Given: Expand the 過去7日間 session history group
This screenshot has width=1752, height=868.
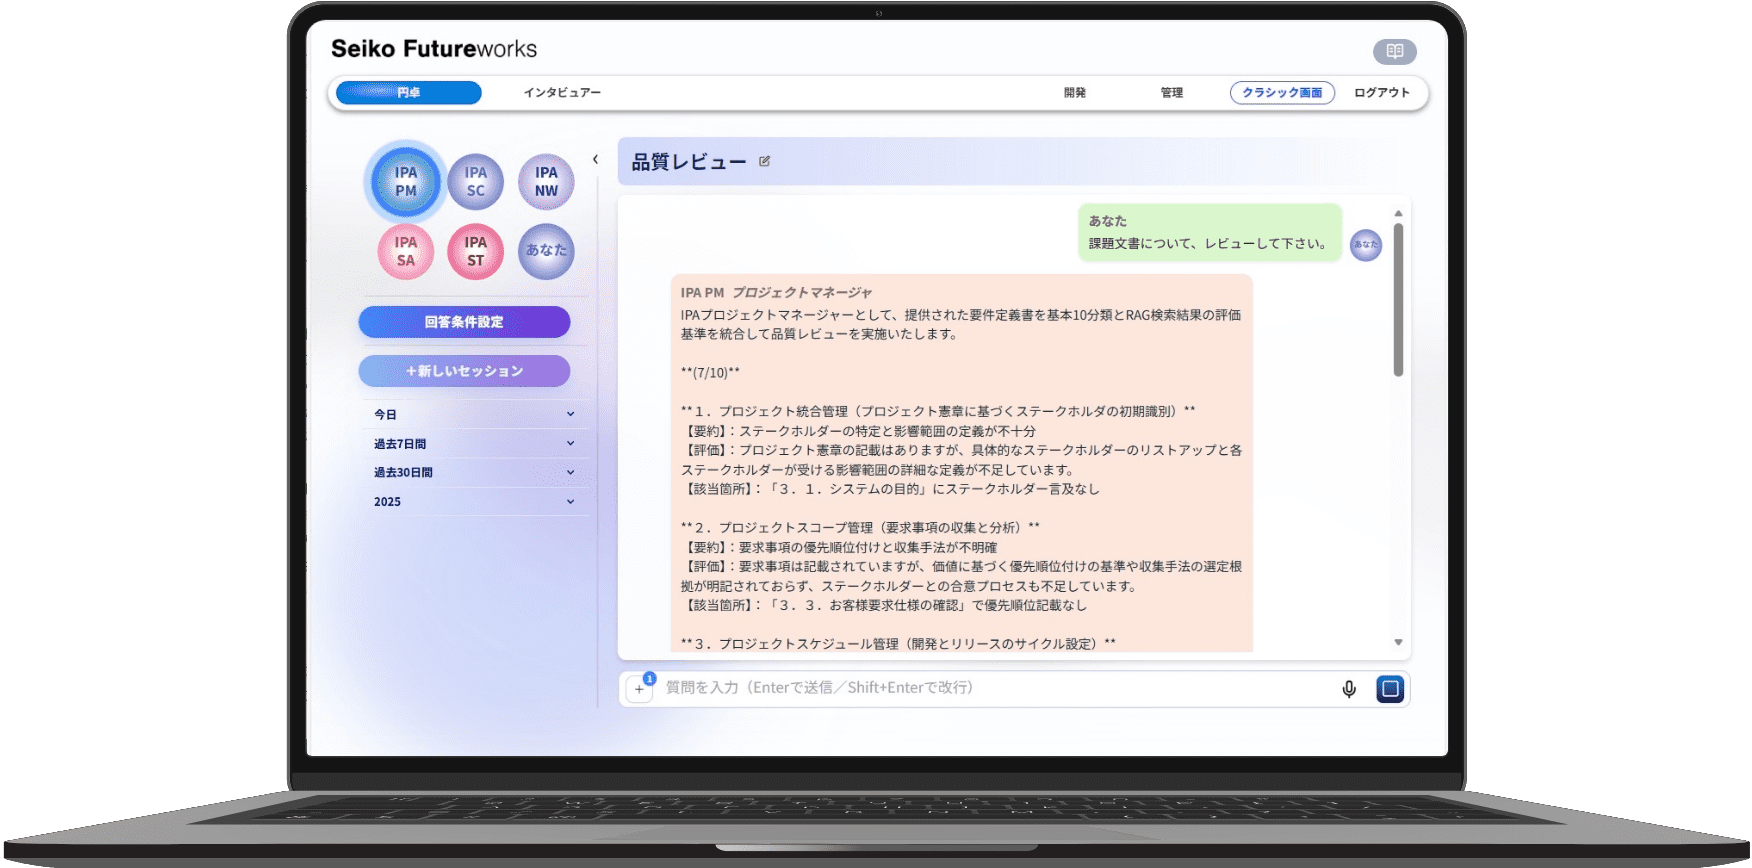Looking at the screenshot, I should click(x=474, y=444).
